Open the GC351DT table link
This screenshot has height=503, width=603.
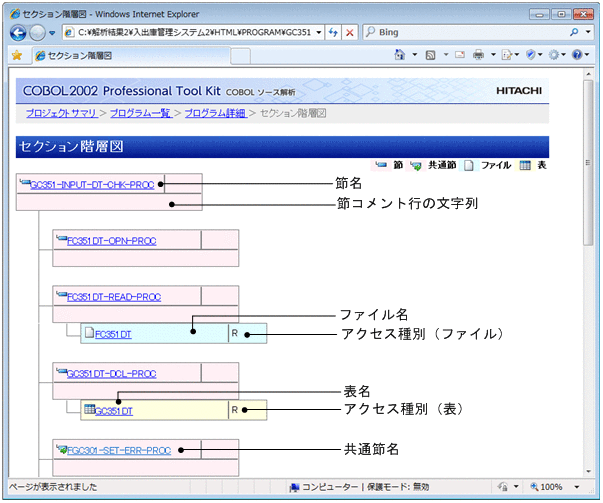(x=114, y=411)
